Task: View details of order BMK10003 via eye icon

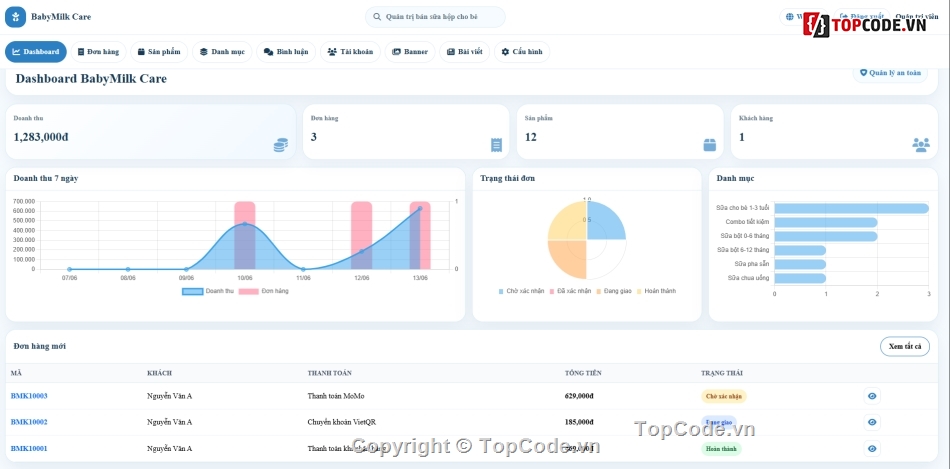Action: [872, 396]
